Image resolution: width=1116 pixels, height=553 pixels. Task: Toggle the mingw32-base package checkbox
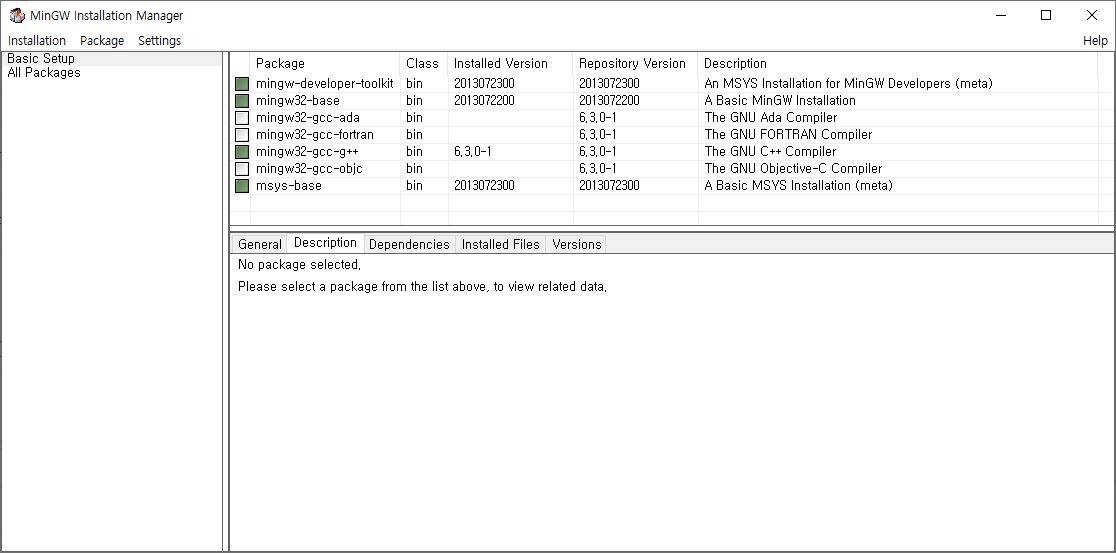(242, 101)
